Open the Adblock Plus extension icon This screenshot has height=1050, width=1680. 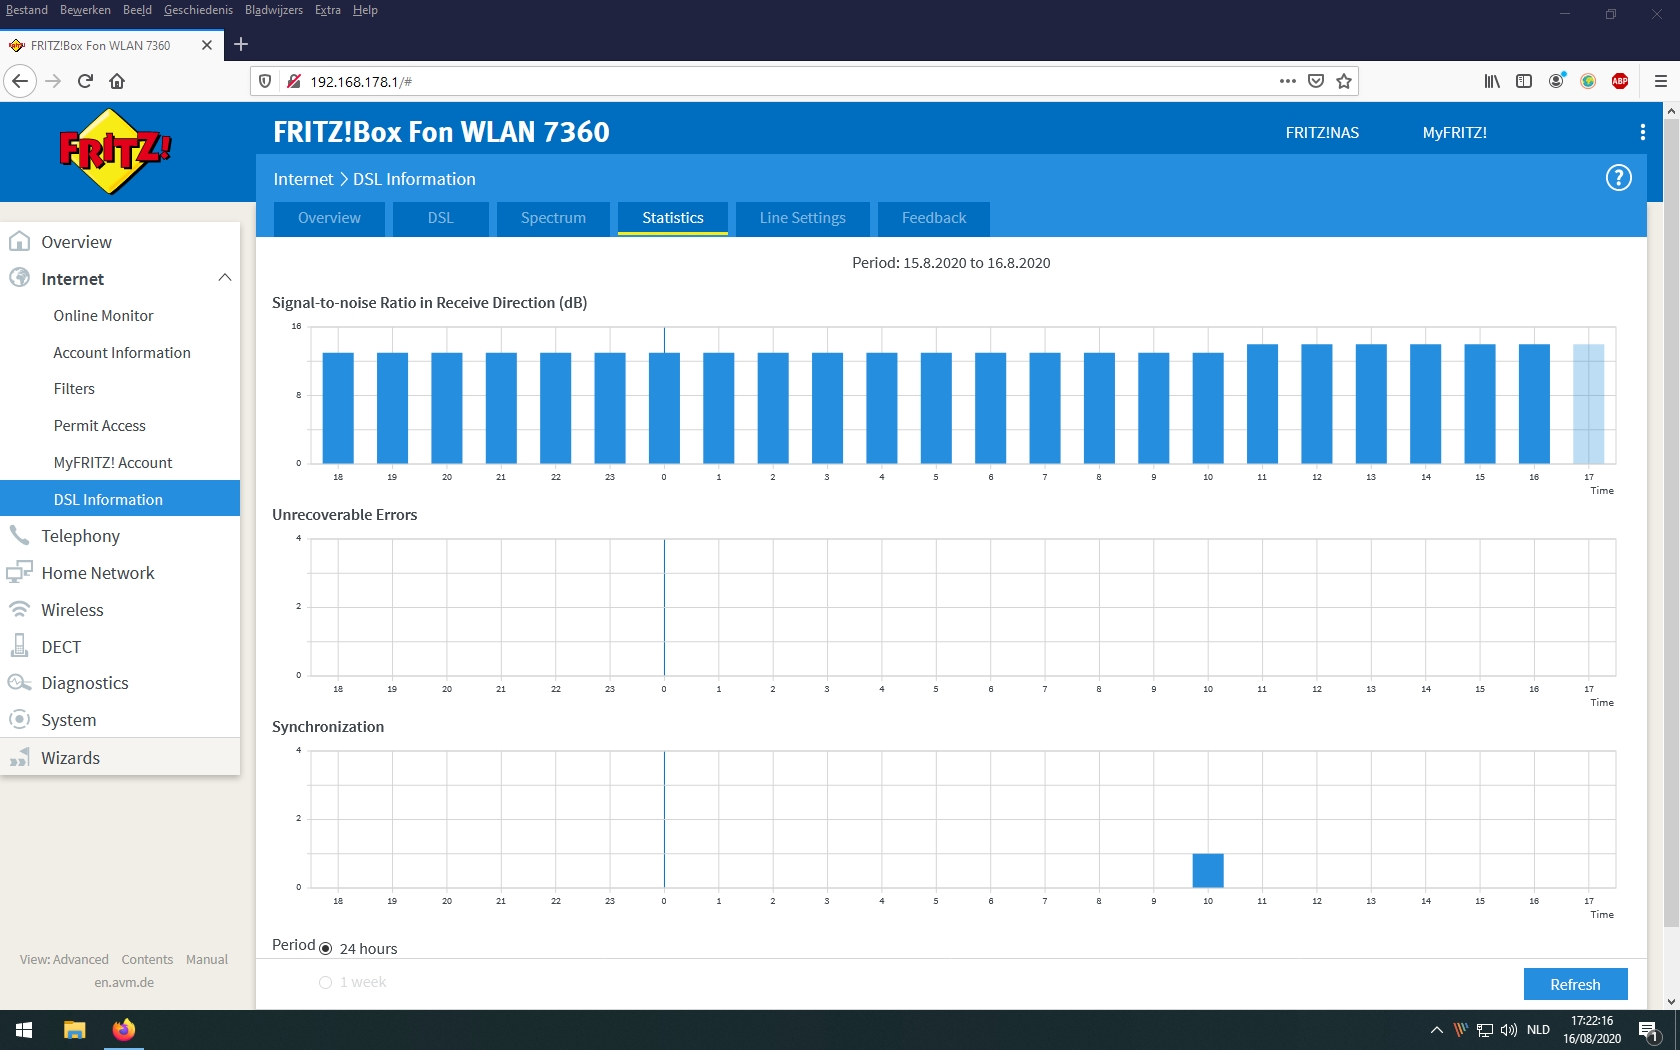click(1620, 81)
